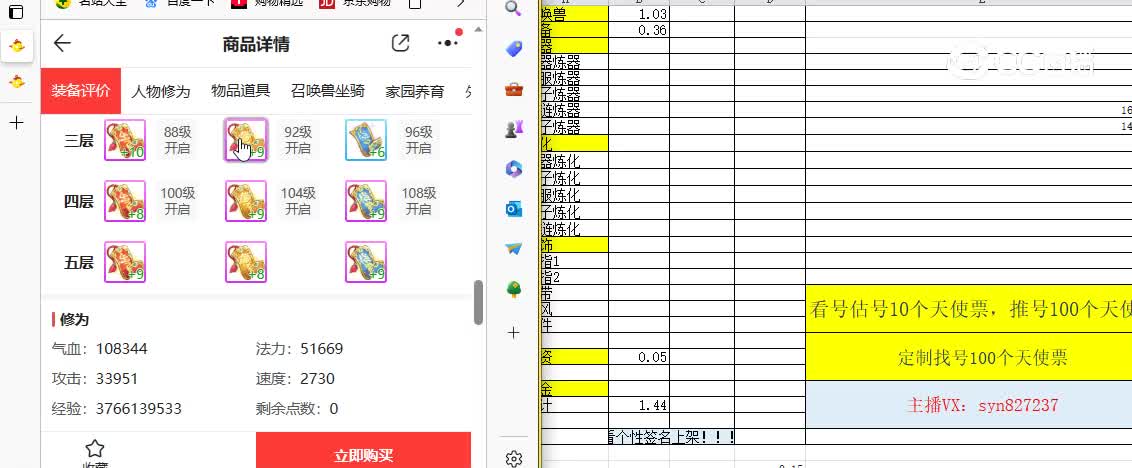Select 三层 red +10 item thumbnail

[125, 140]
